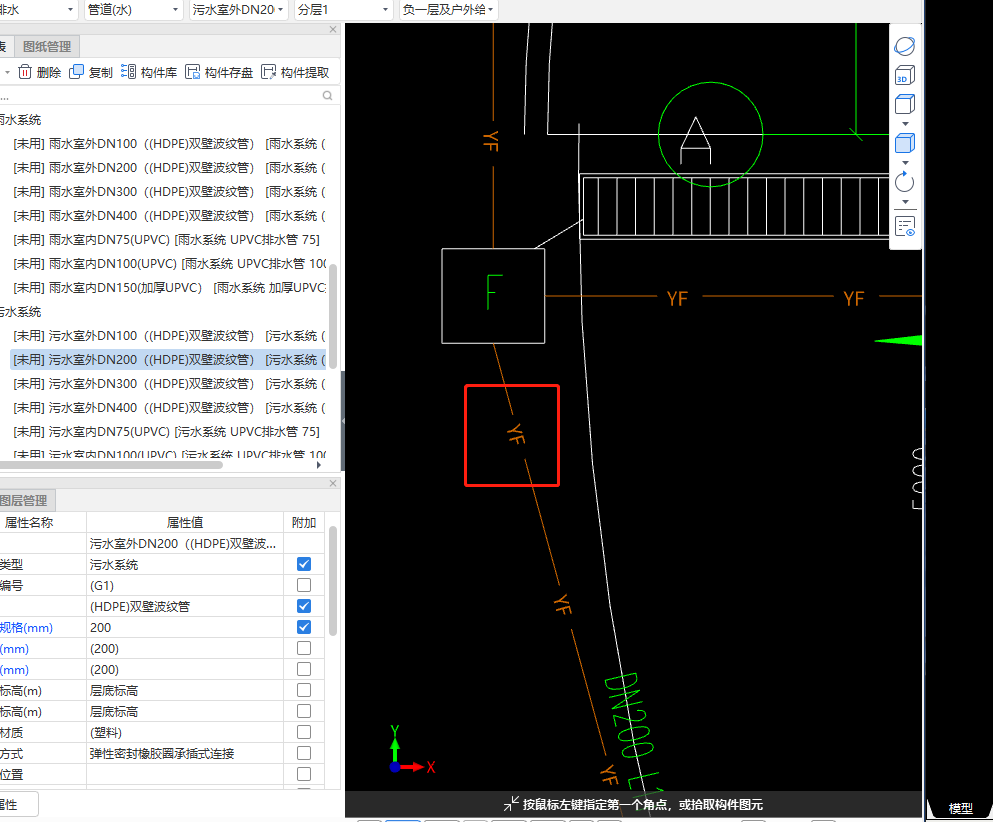Open the 排水 dropdown

pos(38,9)
